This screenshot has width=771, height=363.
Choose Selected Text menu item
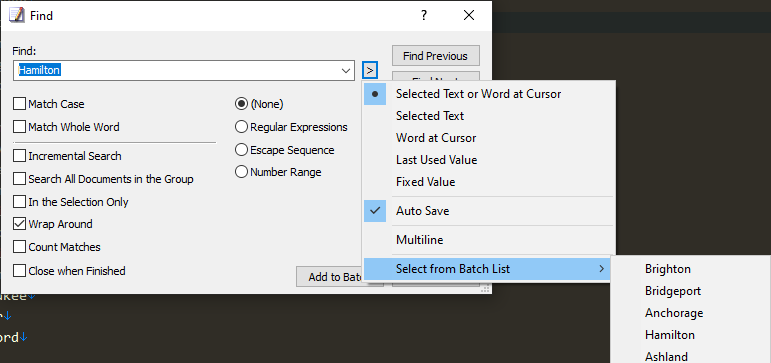click(489, 116)
